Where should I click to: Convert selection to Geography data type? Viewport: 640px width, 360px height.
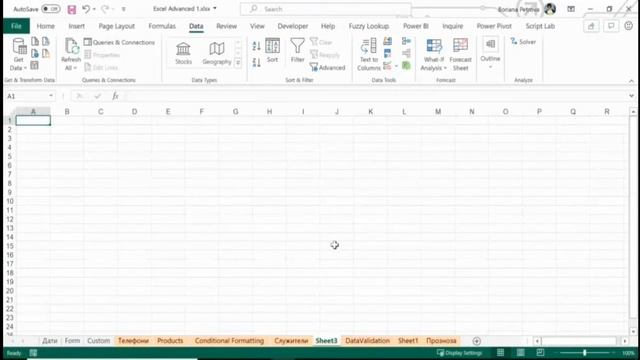(217, 53)
